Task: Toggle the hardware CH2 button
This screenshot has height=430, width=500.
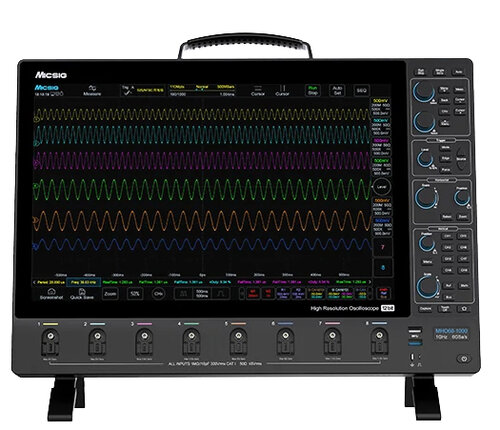Action: click(447, 247)
